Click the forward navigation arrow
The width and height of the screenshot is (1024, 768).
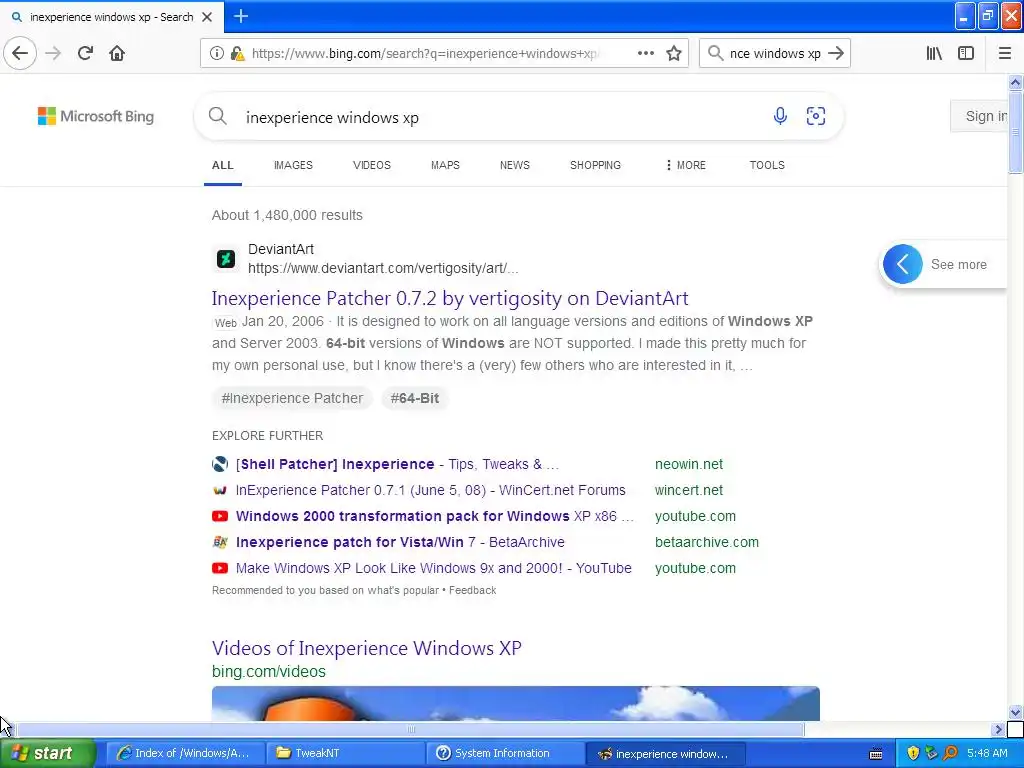(53, 53)
